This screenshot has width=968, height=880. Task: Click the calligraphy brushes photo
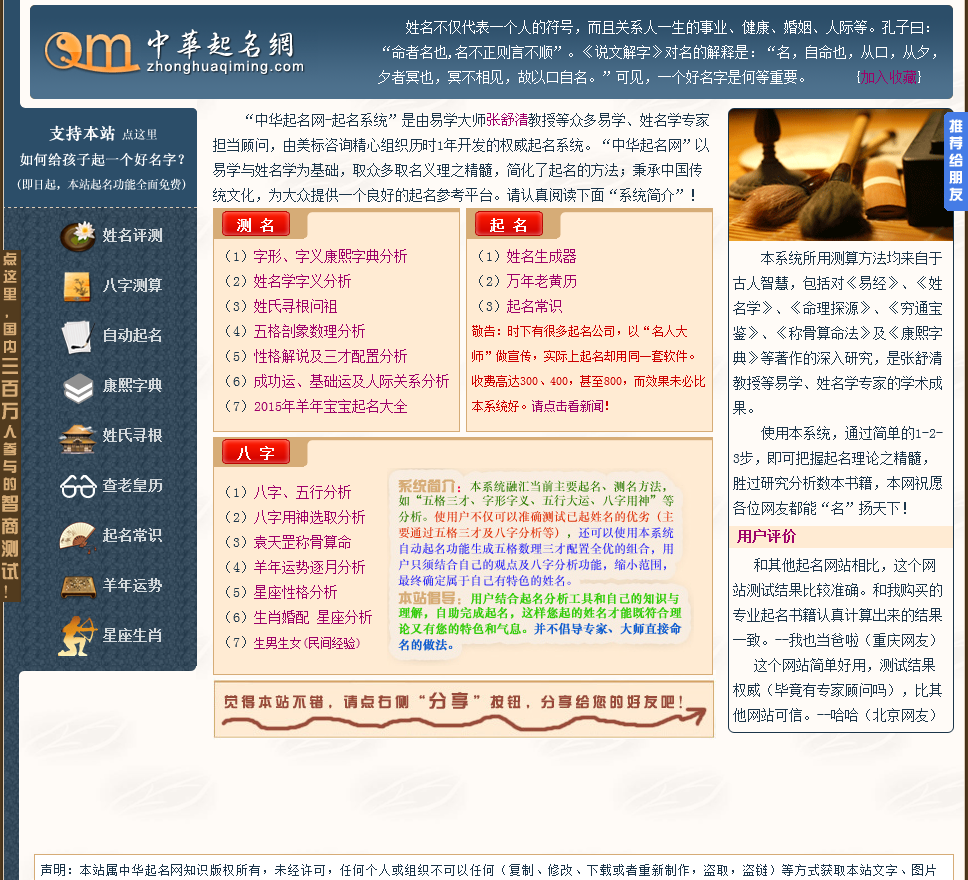[841, 175]
